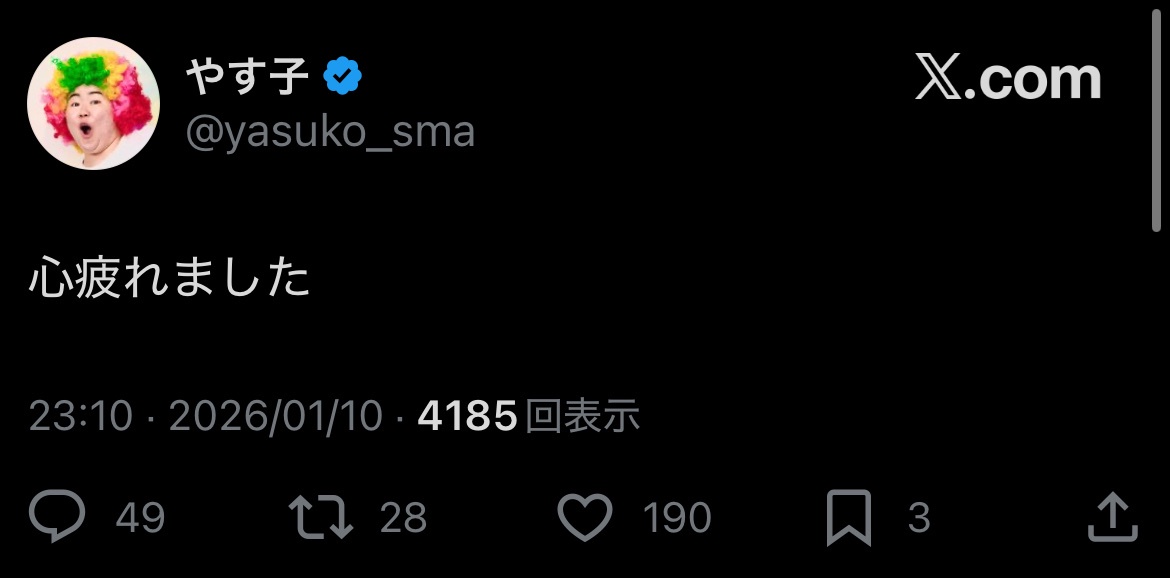Click the reply count 49
Screen dimensions: 1170x578
coord(140,518)
